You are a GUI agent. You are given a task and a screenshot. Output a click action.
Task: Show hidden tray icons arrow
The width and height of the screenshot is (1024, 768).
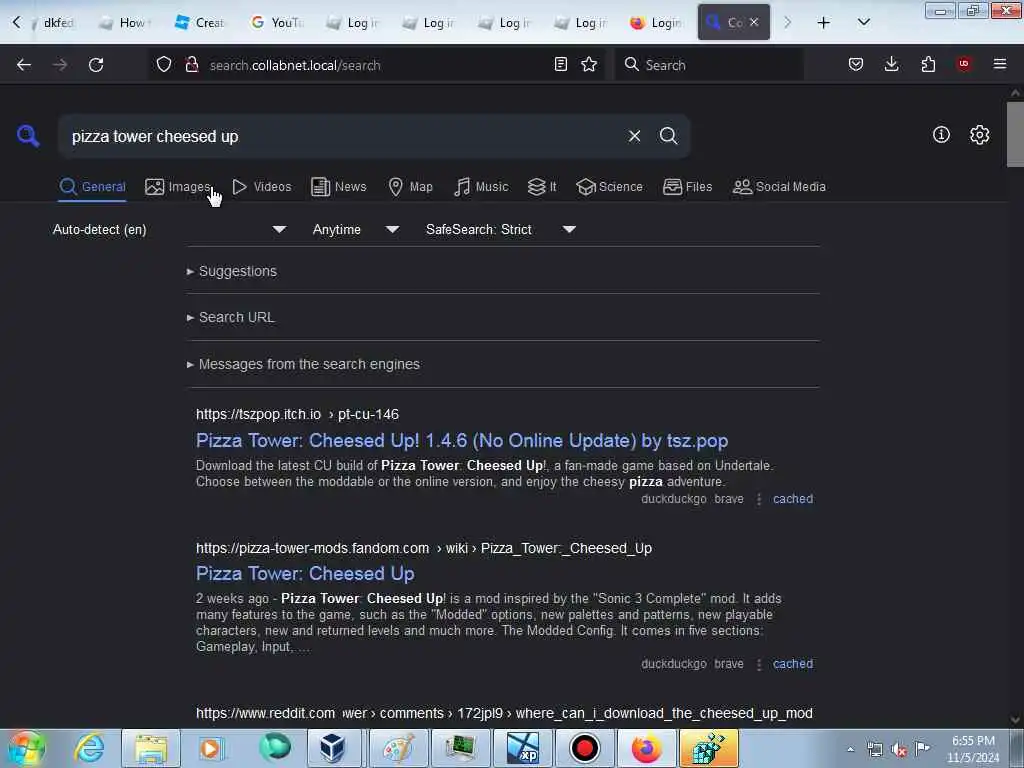[850, 750]
